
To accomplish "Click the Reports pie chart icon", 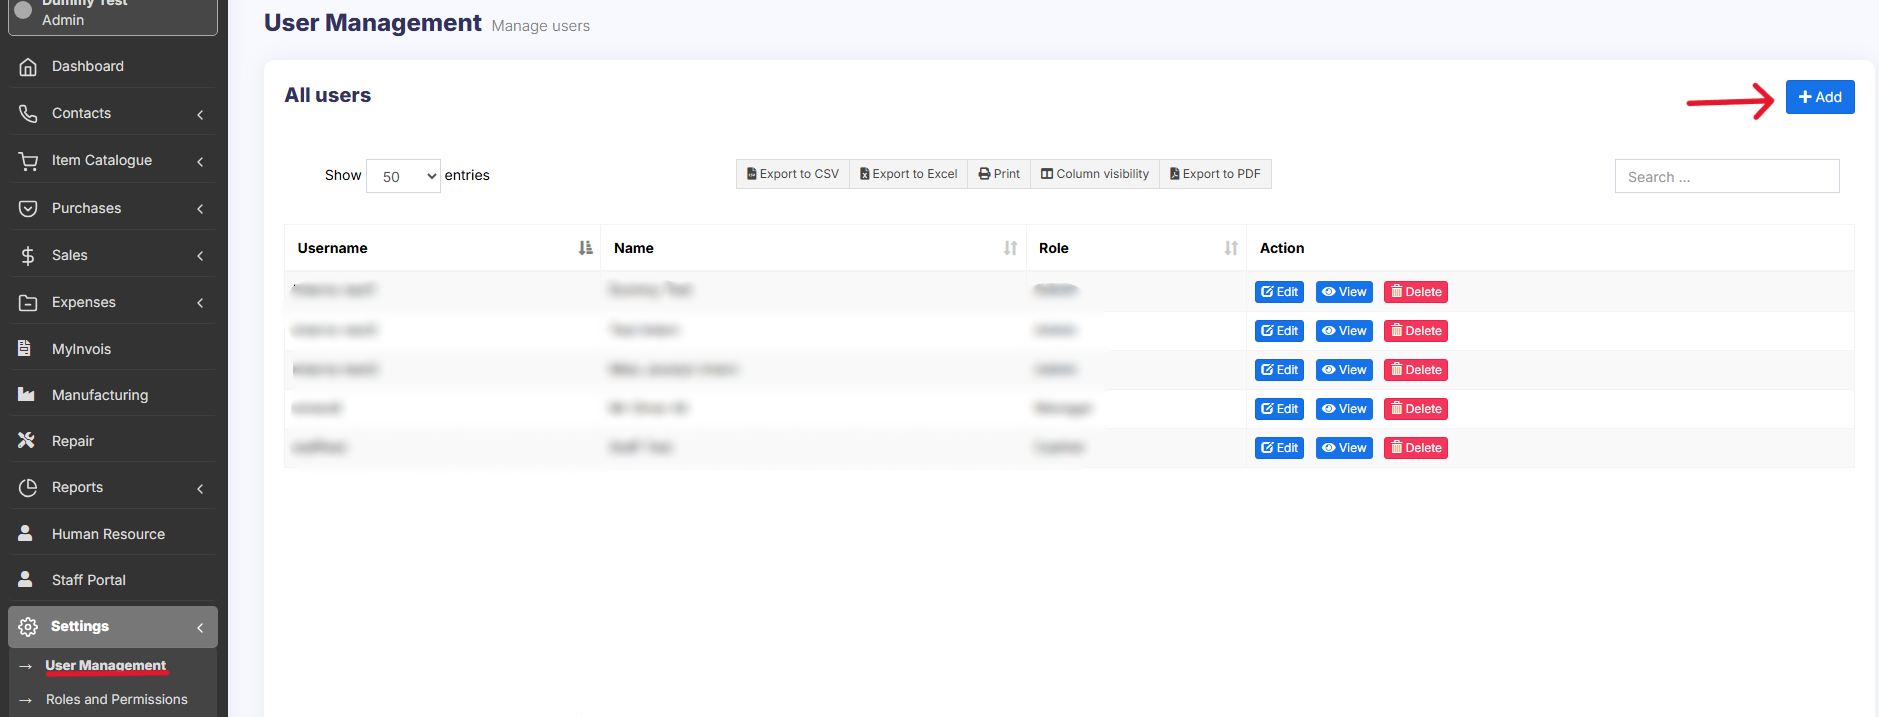I will pos(28,488).
